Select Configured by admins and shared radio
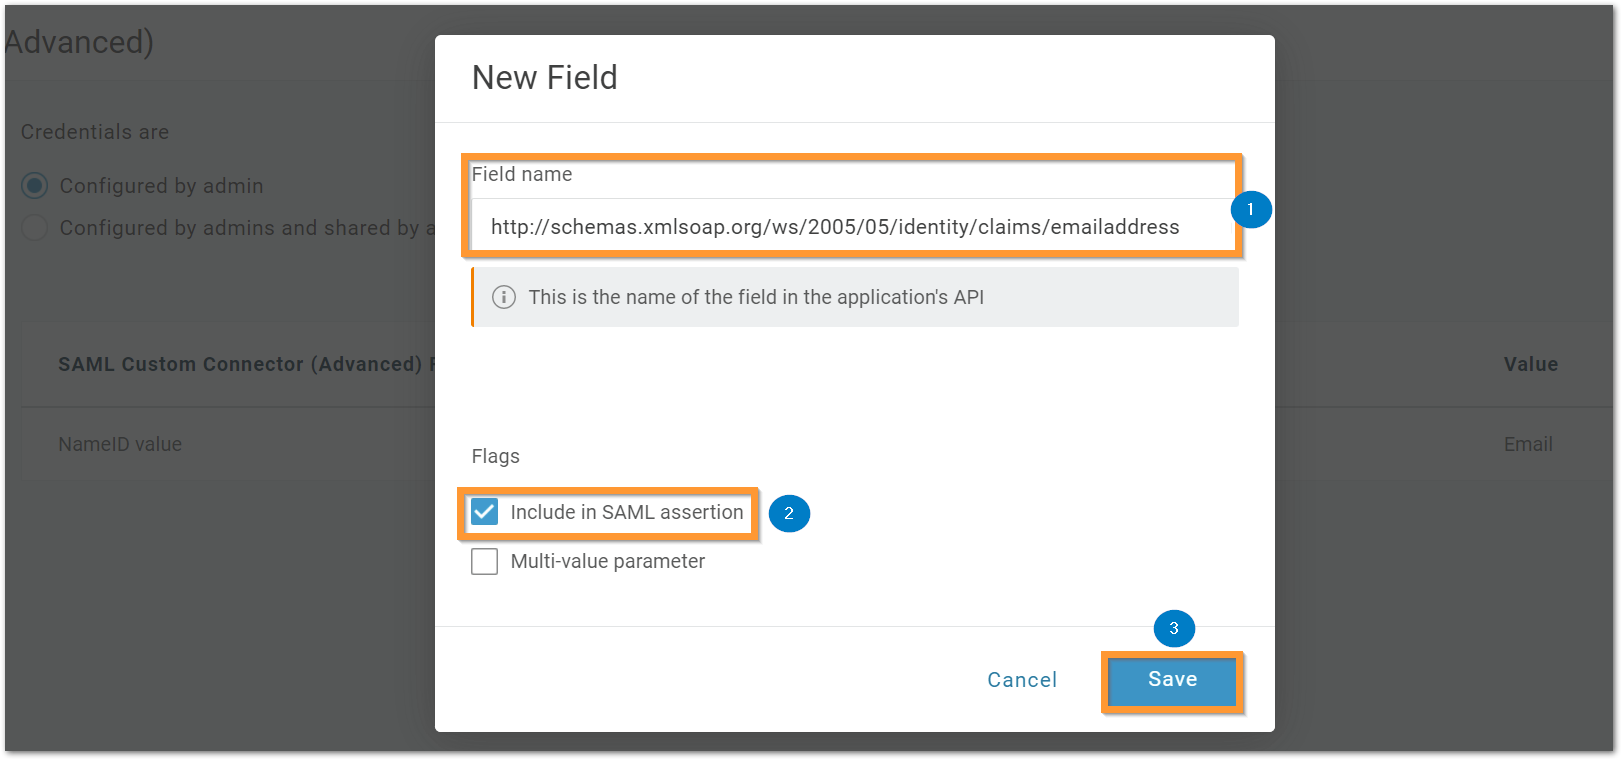This screenshot has width=1622, height=760. (x=35, y=228)
